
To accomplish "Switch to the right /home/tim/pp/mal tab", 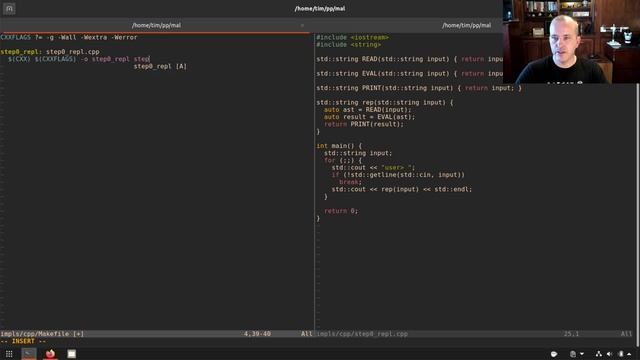I will click(x=466, y=25).
